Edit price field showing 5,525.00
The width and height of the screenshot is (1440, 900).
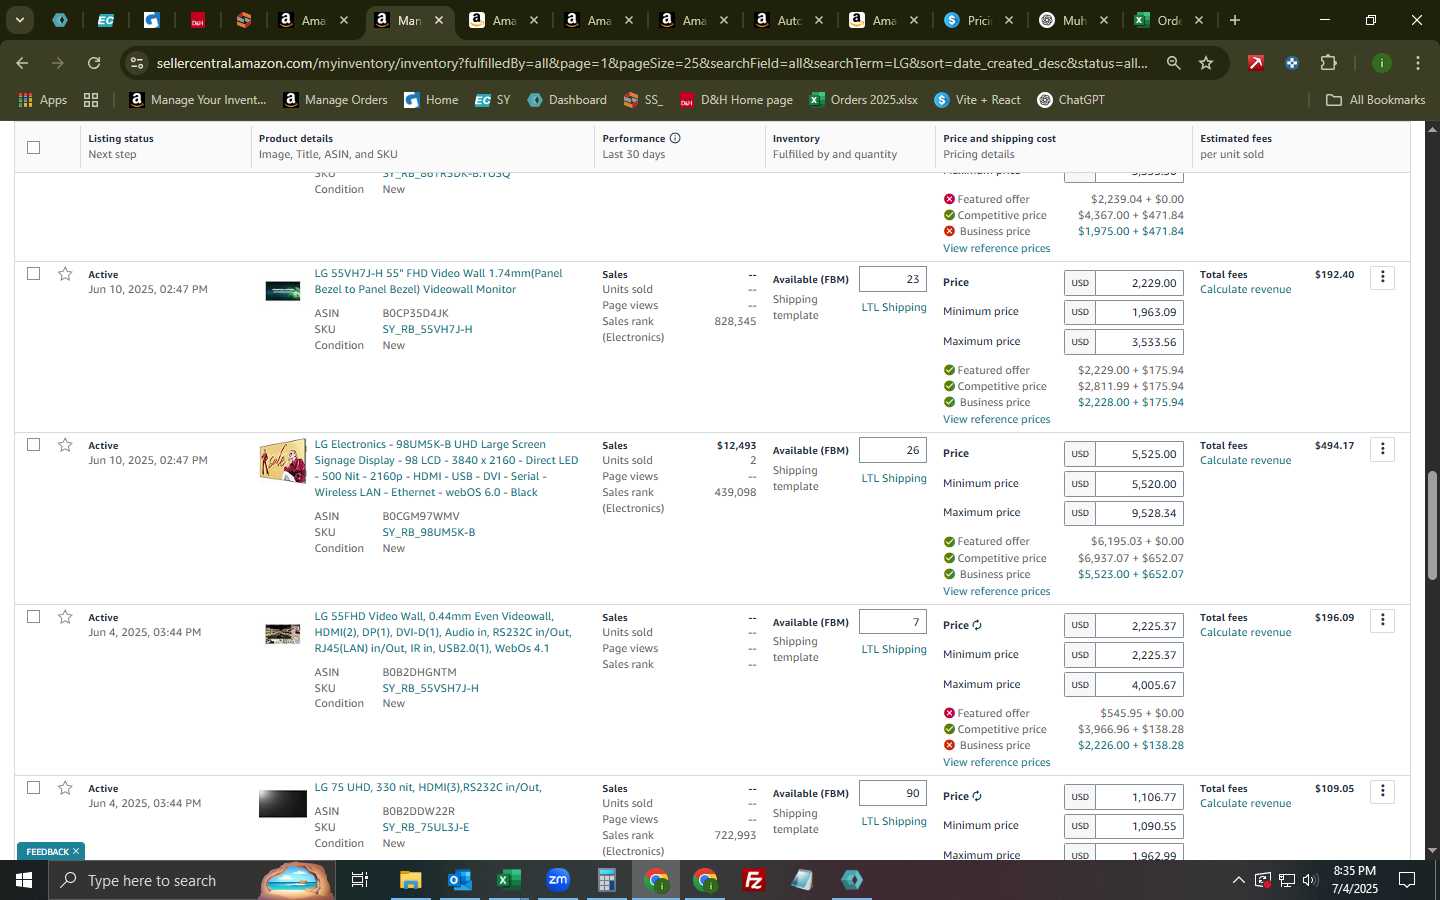pos(1139,454)
